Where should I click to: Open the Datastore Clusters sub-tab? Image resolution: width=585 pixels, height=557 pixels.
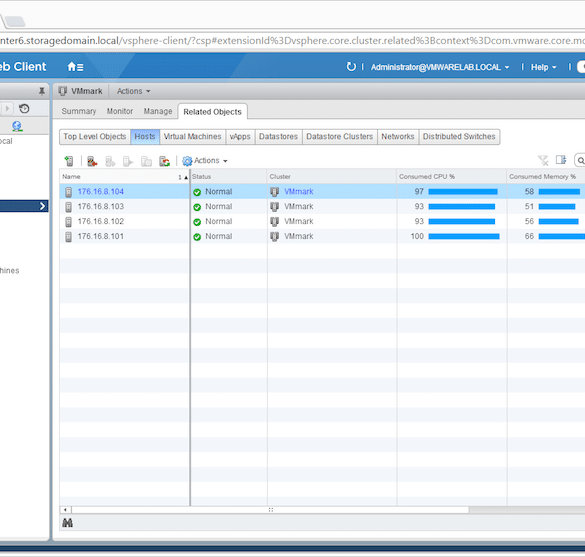[x=340, y=137]
